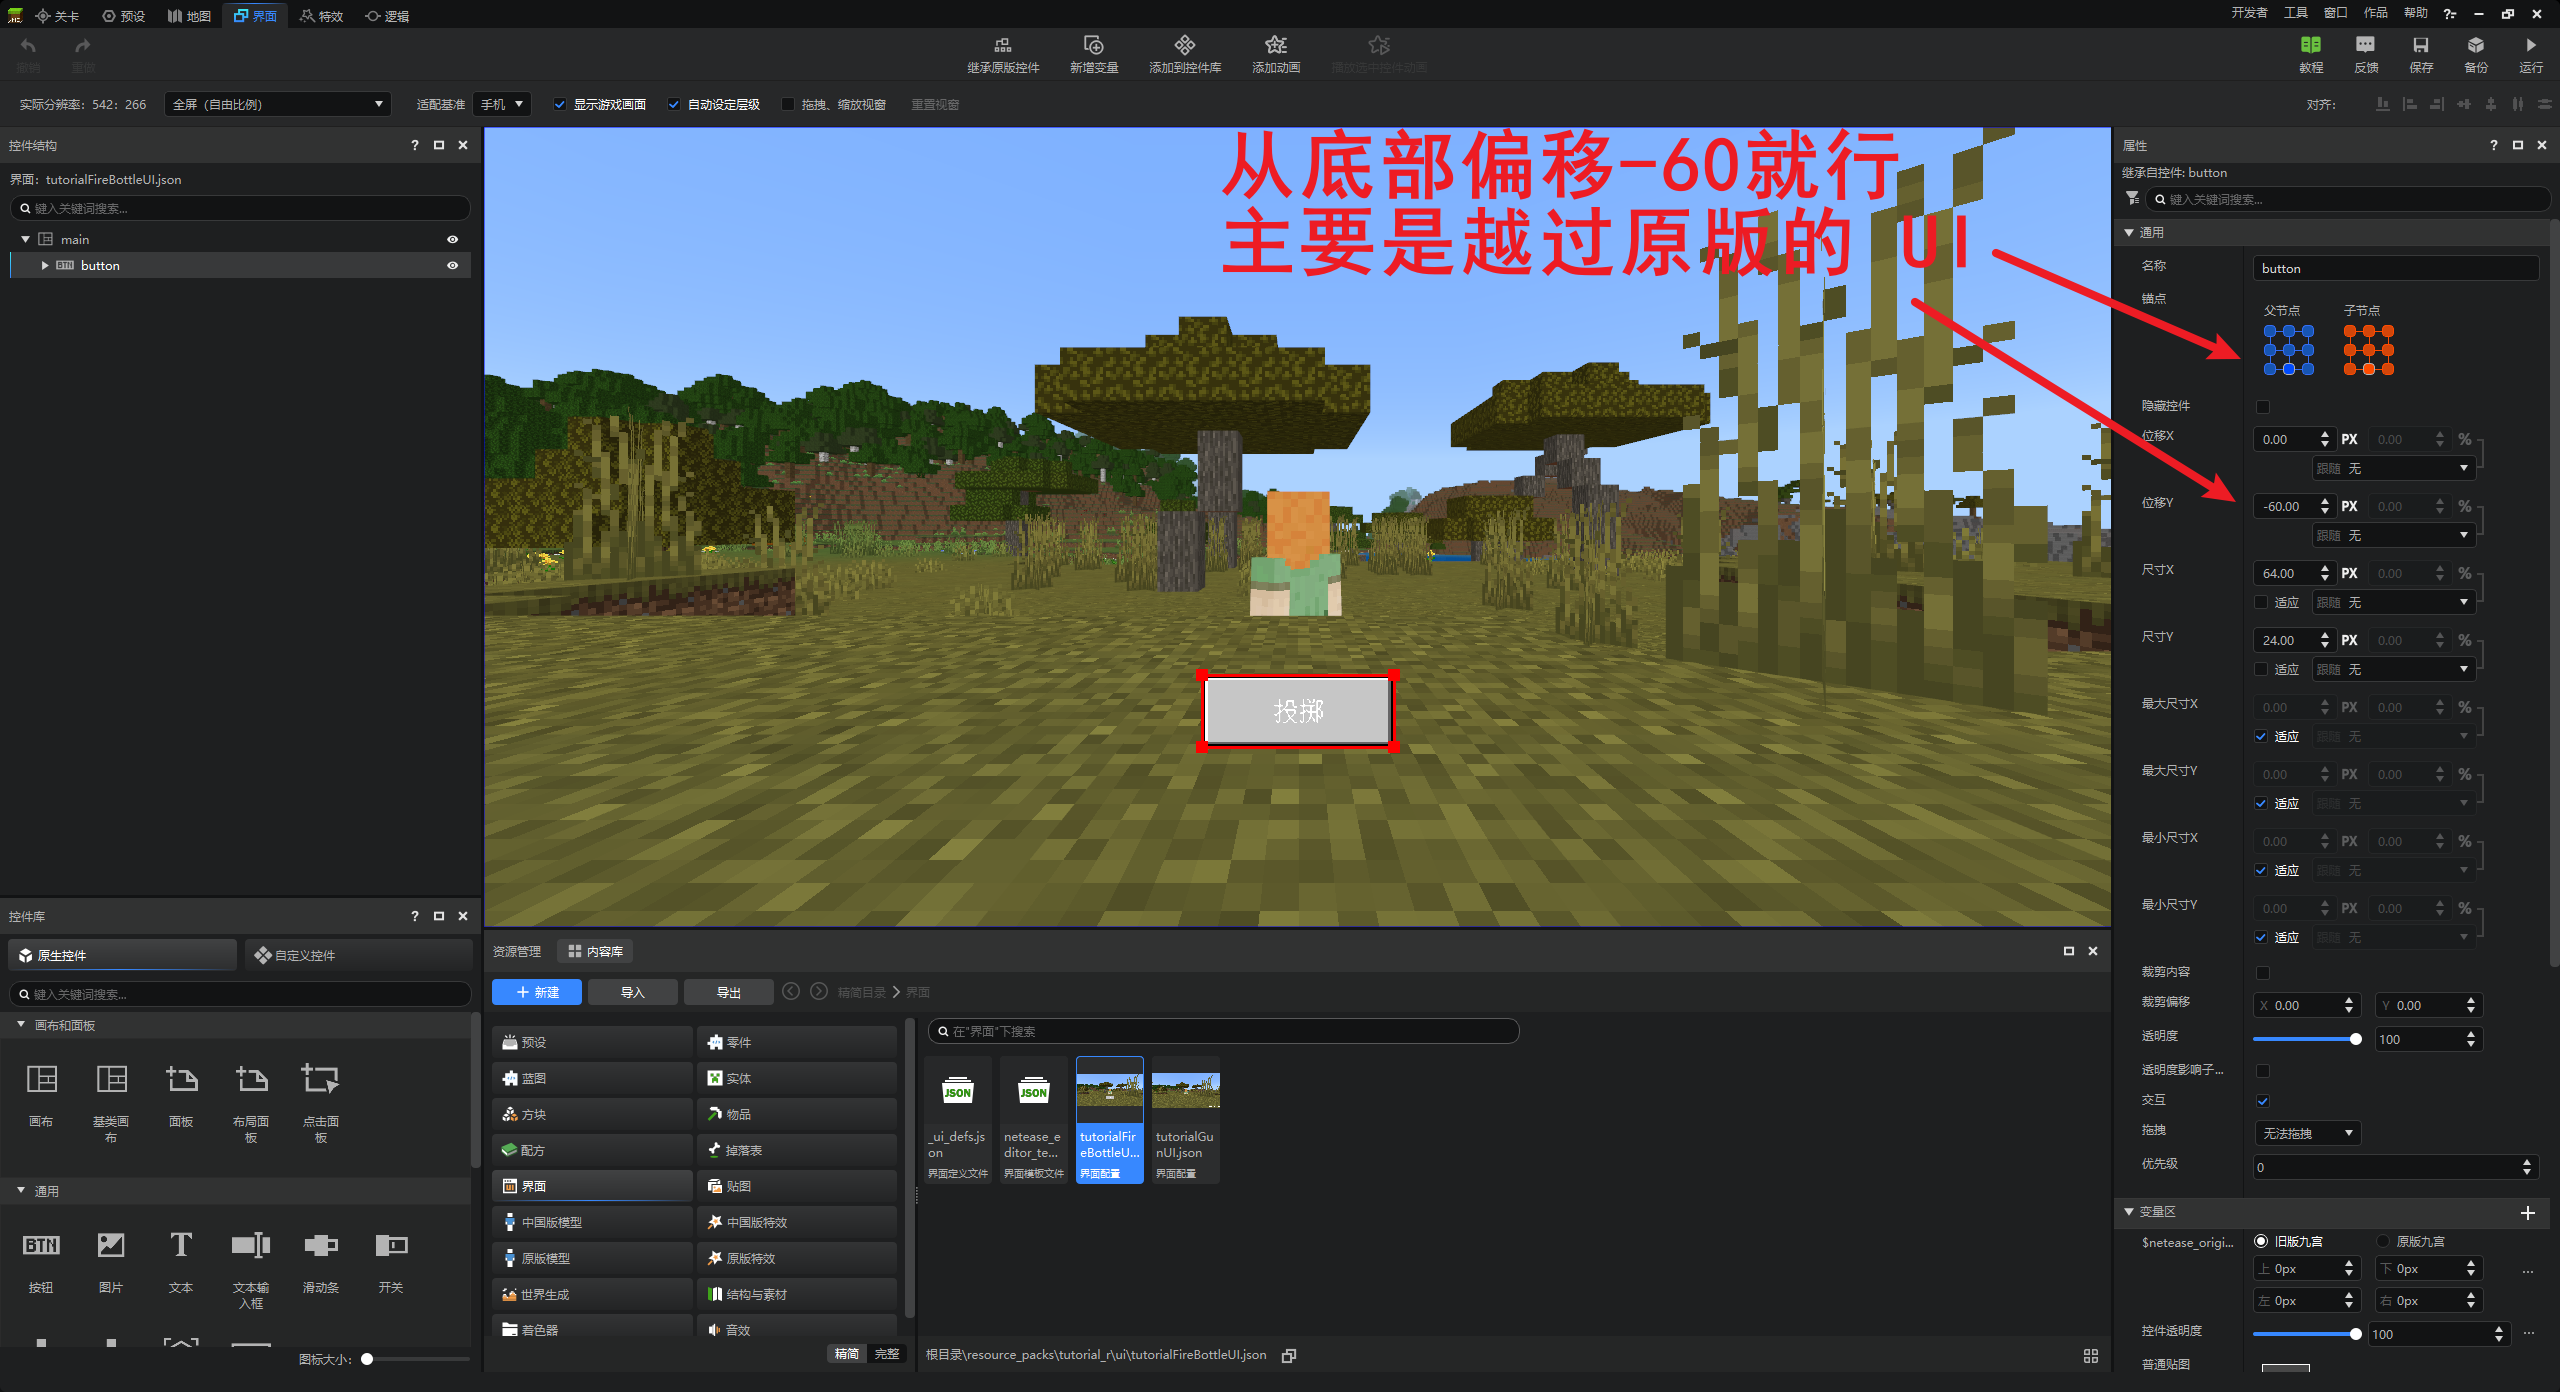This screenshot has width=2560, height=1392.
Task: Open the 全屏（自由比例) resolution dropdown
Action: (277, 104)
